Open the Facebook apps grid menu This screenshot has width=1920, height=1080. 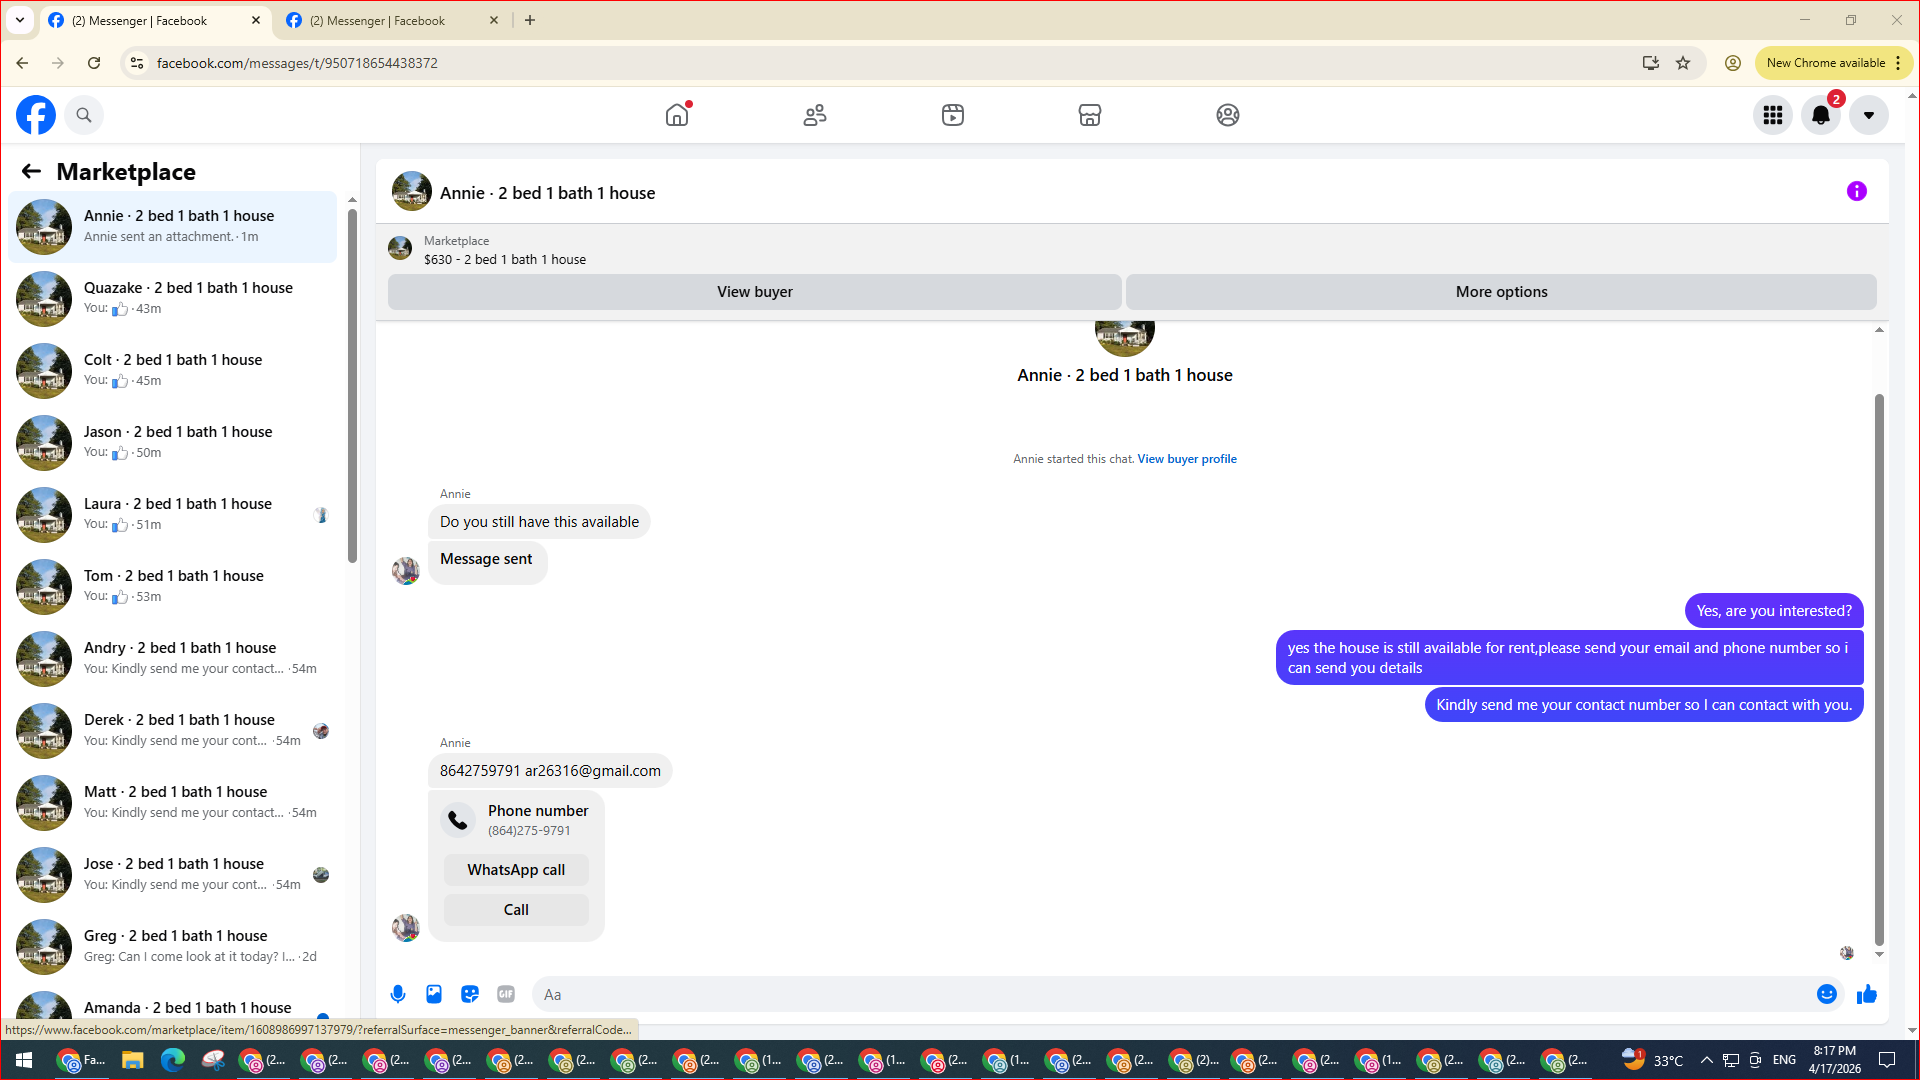pyautogui.click(x=1772, y=115)
